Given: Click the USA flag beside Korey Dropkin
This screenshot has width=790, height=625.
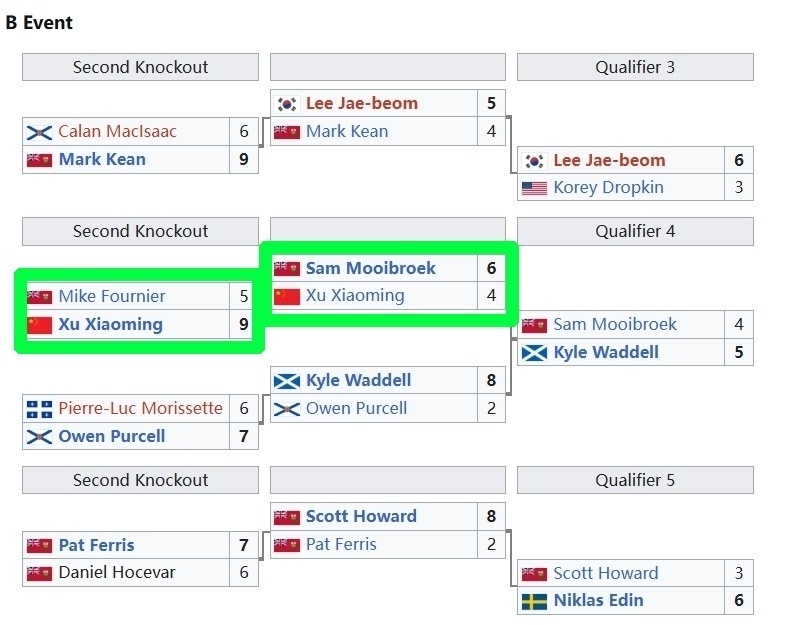Looking at the screenshot, I should point(534,188).
